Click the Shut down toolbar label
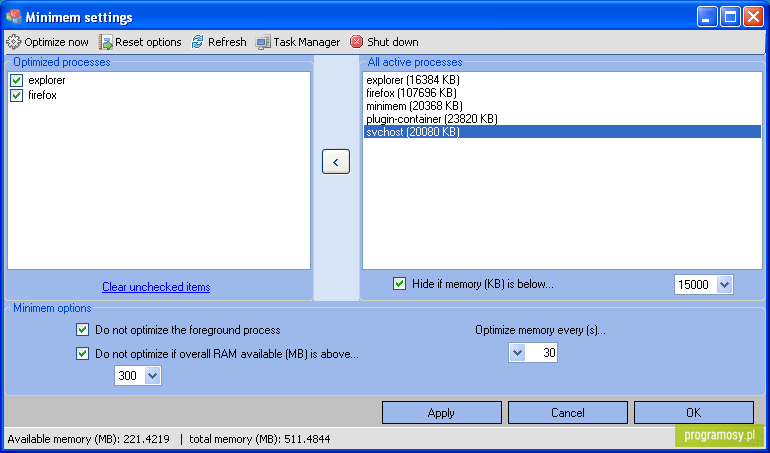 tap(393, 42)
